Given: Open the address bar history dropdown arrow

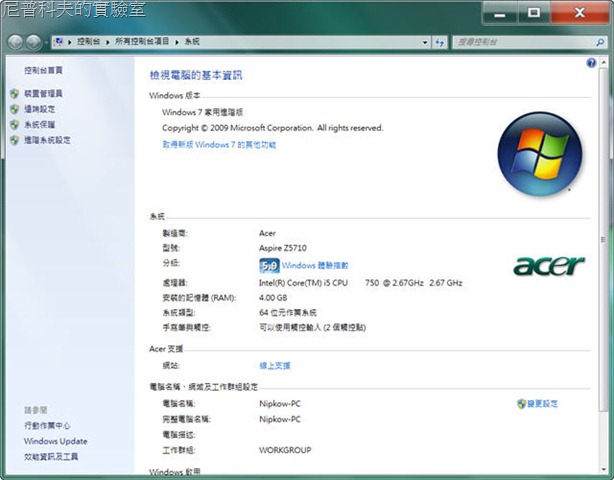Looking at the screenshot, I should point(425,42).
